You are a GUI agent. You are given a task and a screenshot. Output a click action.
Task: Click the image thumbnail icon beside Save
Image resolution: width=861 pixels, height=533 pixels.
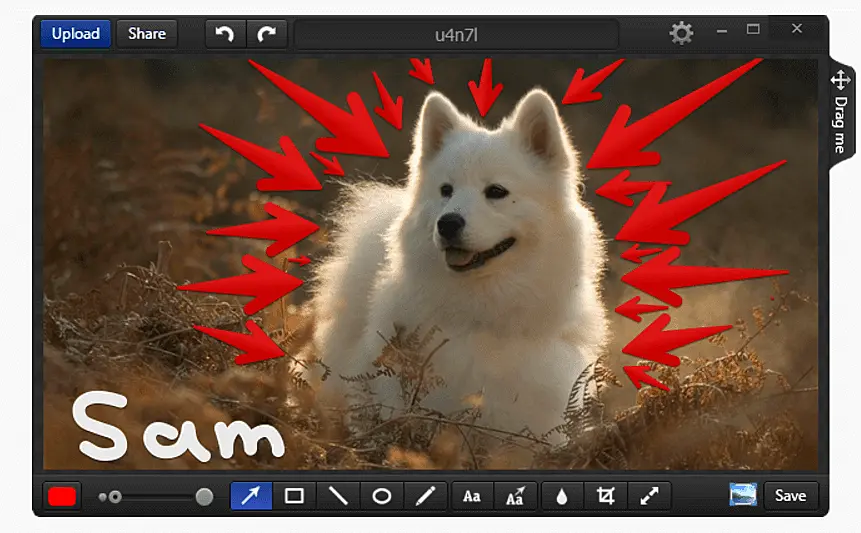[x=743, y=495]
